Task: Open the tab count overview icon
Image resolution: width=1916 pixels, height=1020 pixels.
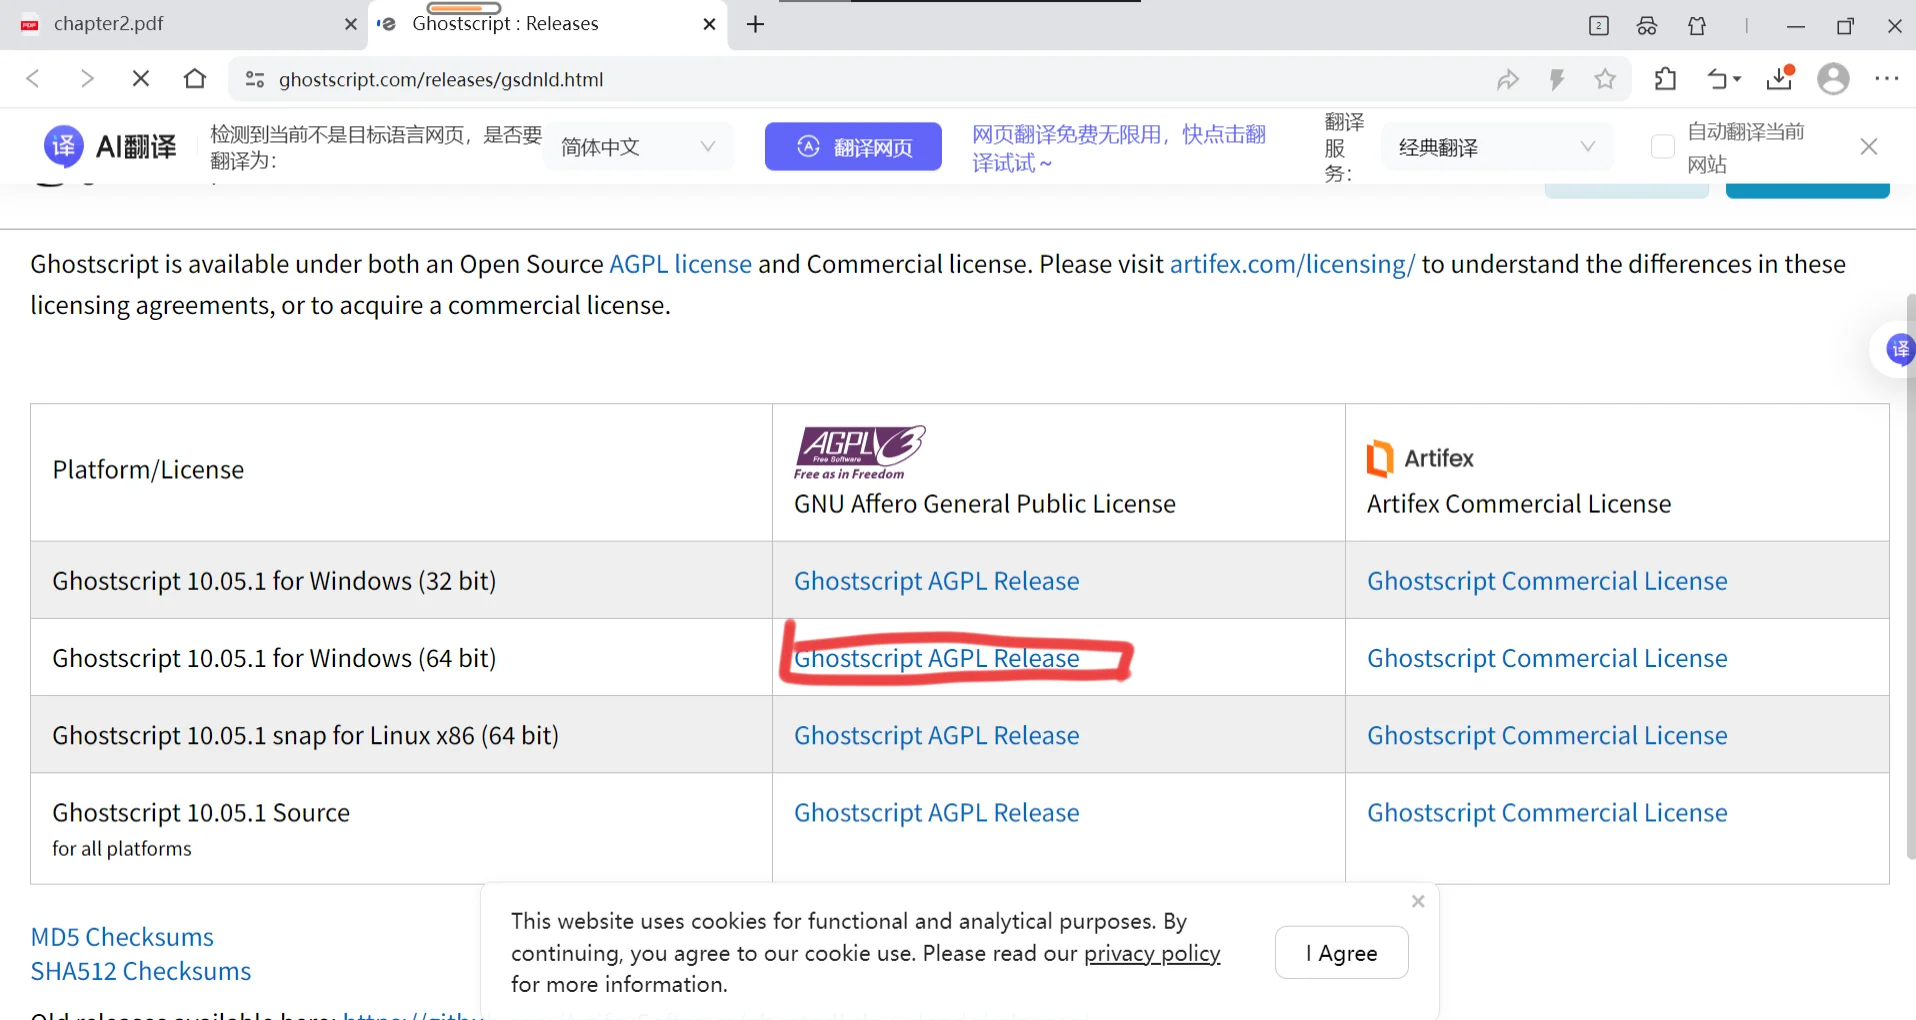Action: pos(1599,26)
